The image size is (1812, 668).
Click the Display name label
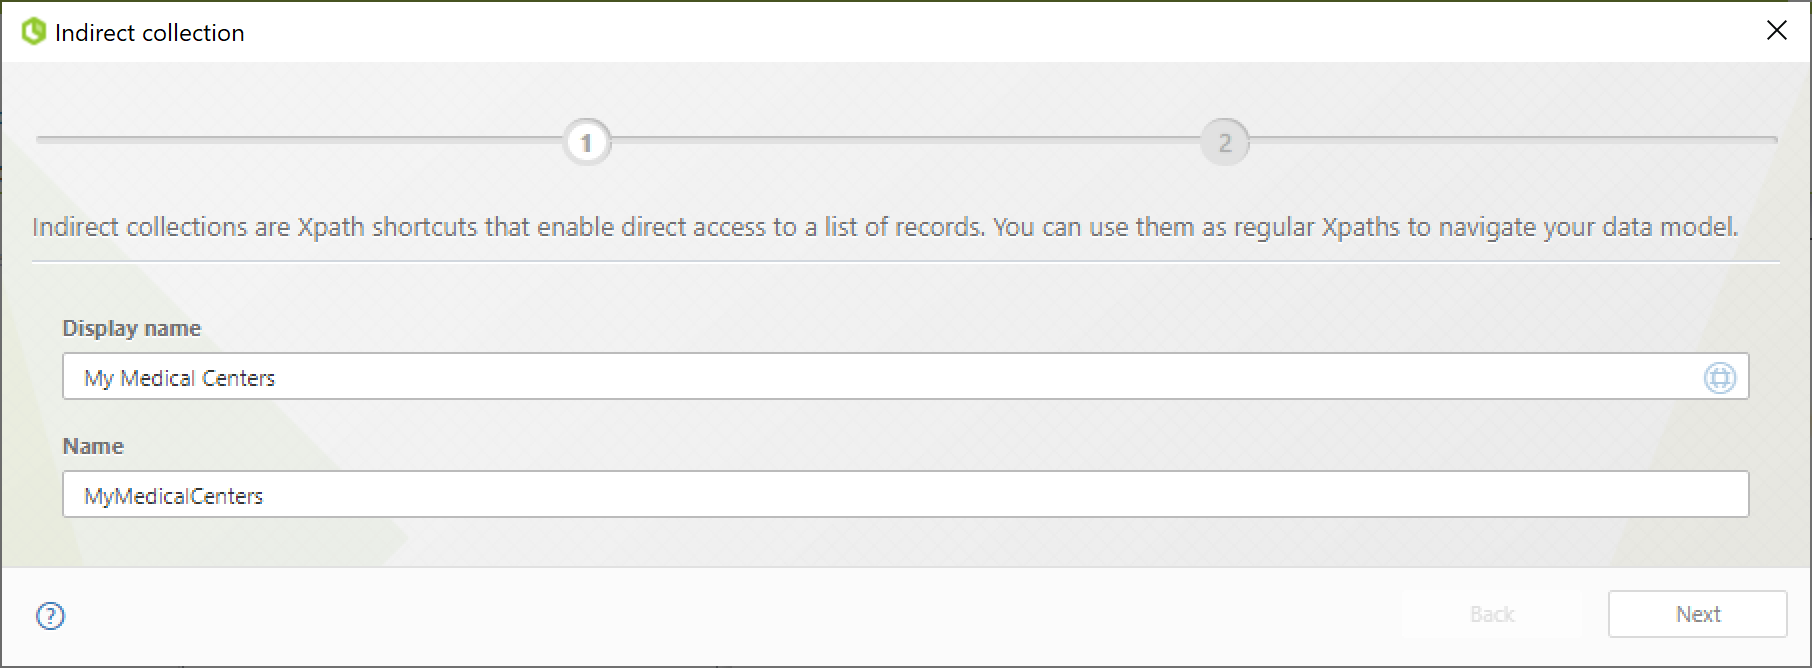(x=131, y=328)
